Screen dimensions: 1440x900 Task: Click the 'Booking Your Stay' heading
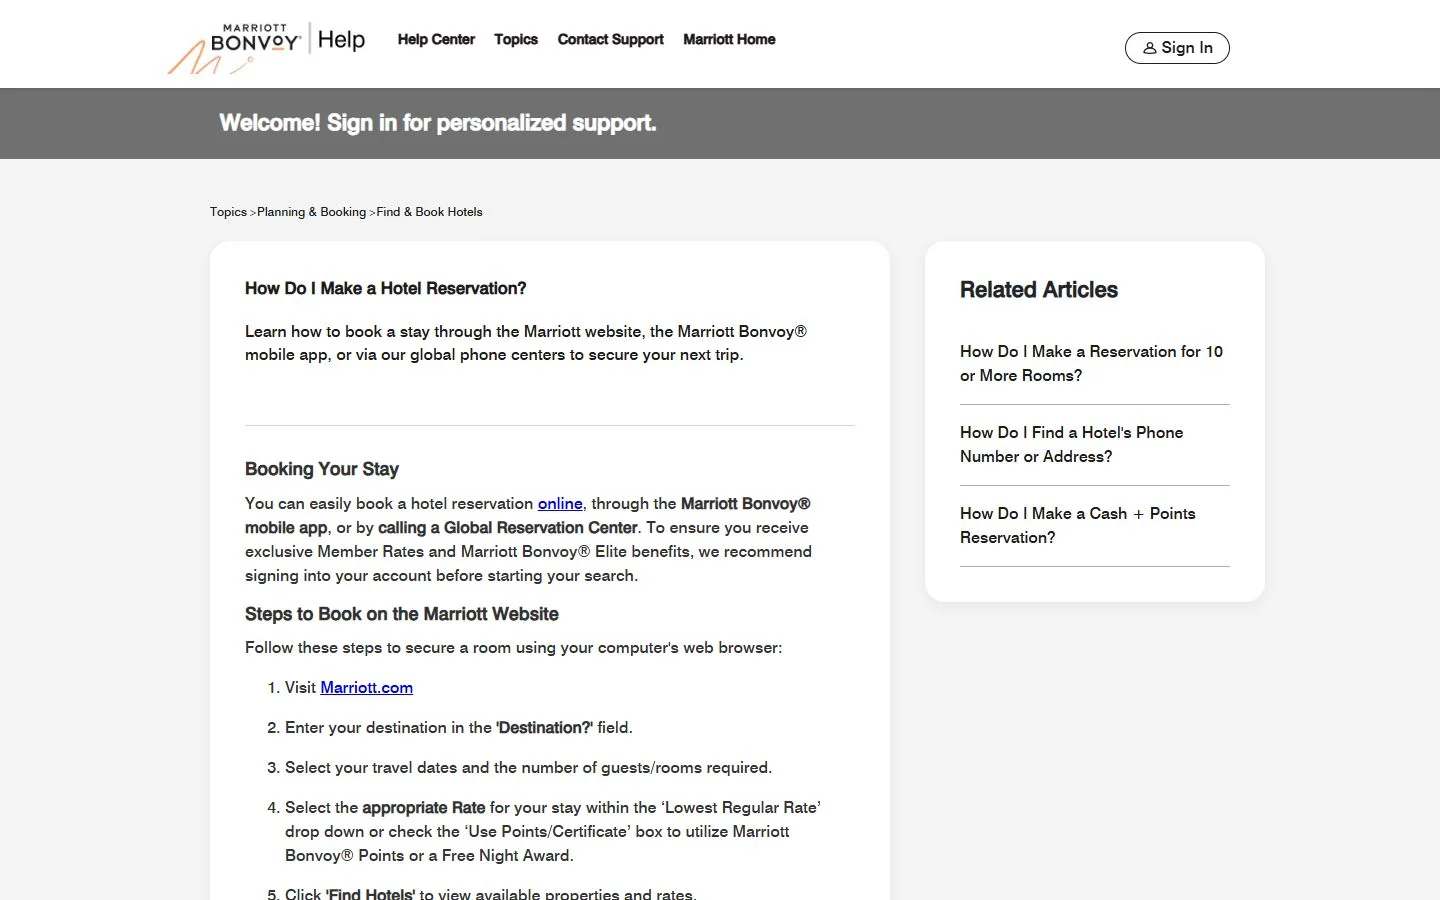click(x=321, y=469)
